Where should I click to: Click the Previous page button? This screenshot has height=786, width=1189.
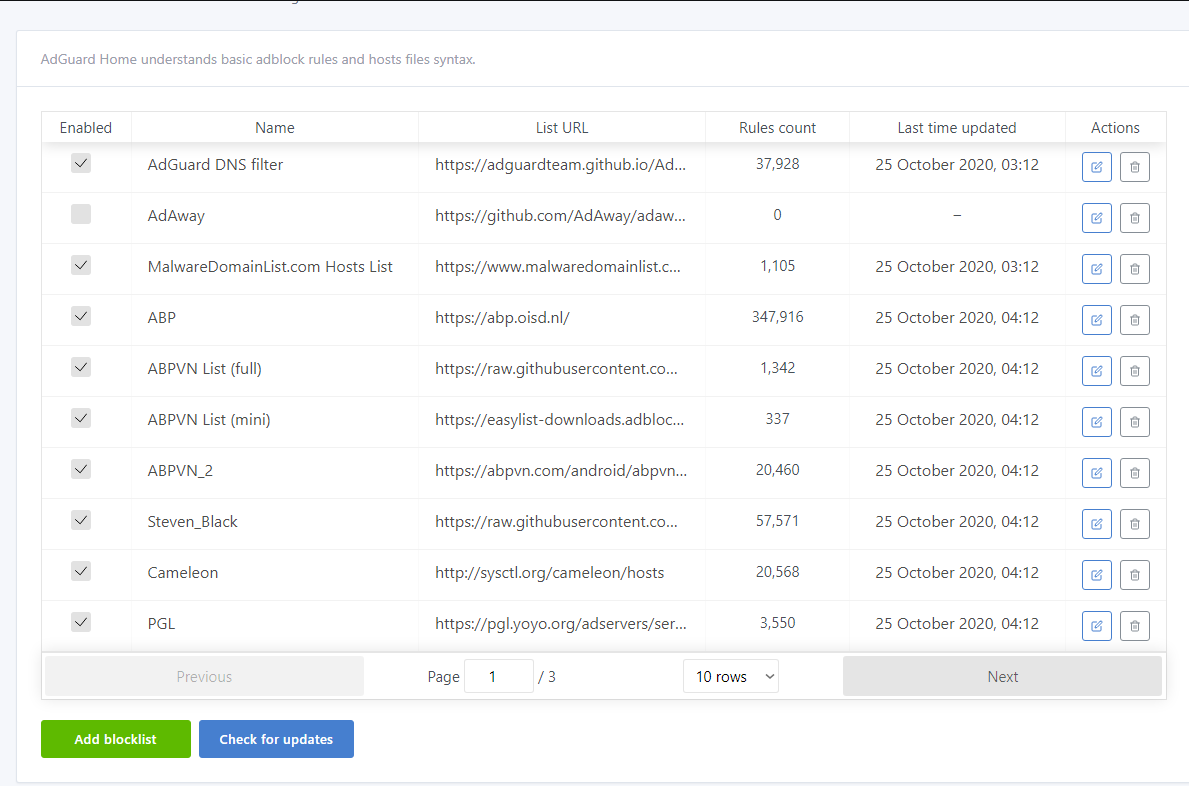tap(204, 676)
